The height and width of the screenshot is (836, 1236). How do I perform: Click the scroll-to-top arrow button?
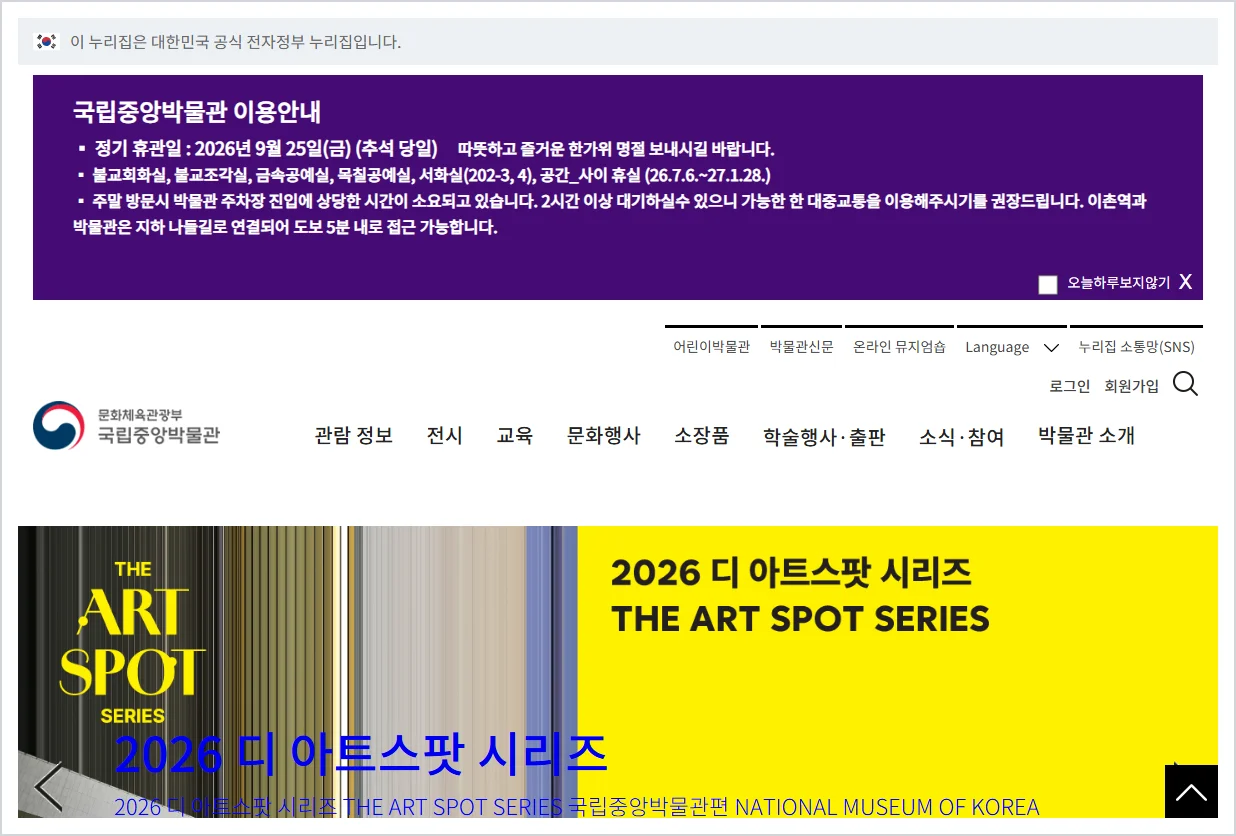[x=1191, y=792]
